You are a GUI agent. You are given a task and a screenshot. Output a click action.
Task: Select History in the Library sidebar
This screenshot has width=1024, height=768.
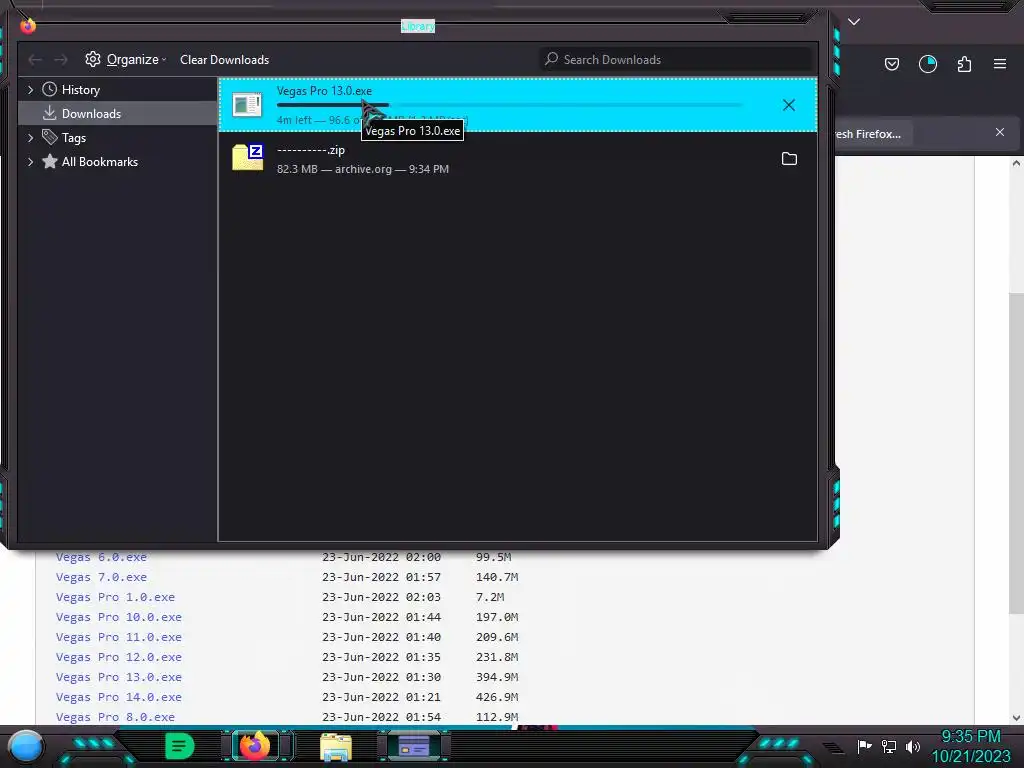click(x=80, y=89)
